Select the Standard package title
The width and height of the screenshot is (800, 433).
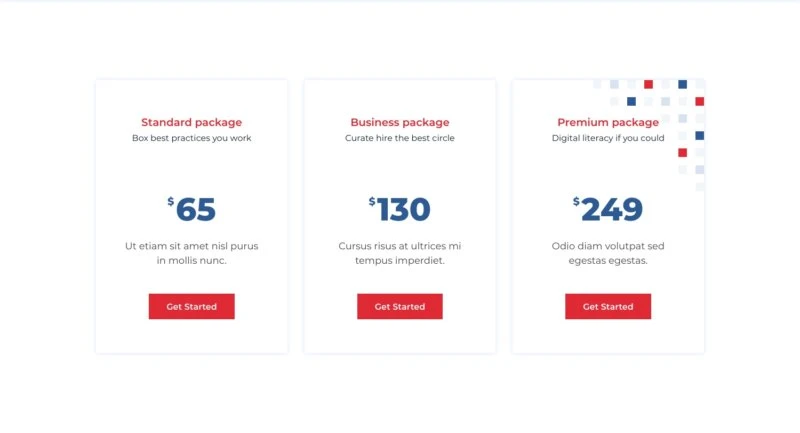click(x=191, y=122)
